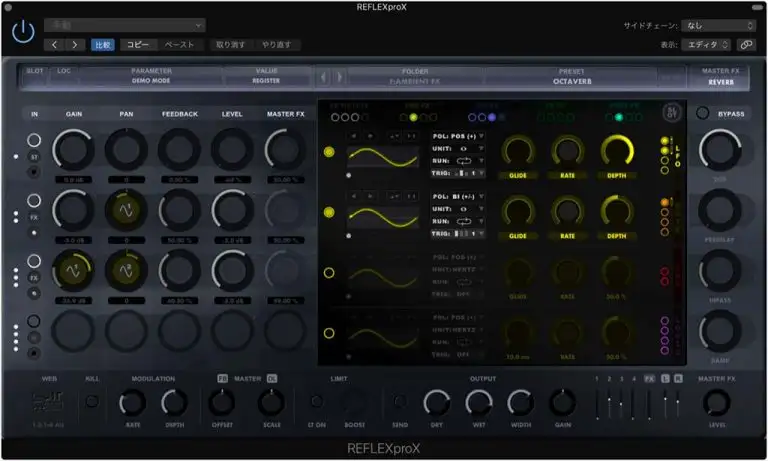The width and height of the screenshot is (768, 461).
Task: Click the 比較 compare button
Action: [102, 45]
